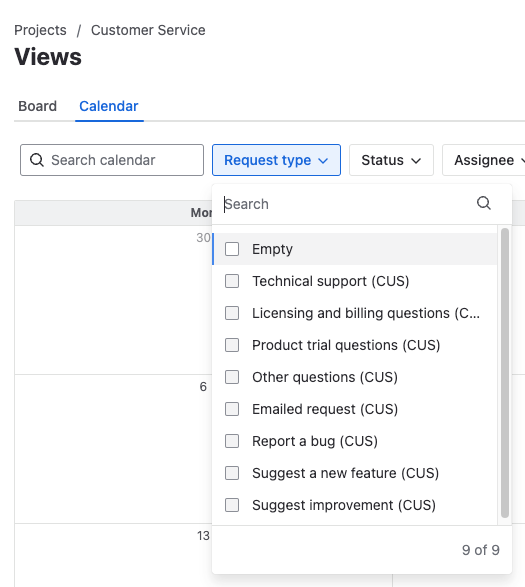Open the Assignee filter dropdown
The width and height of the screenshot is (525, 587).
[484, 160]
